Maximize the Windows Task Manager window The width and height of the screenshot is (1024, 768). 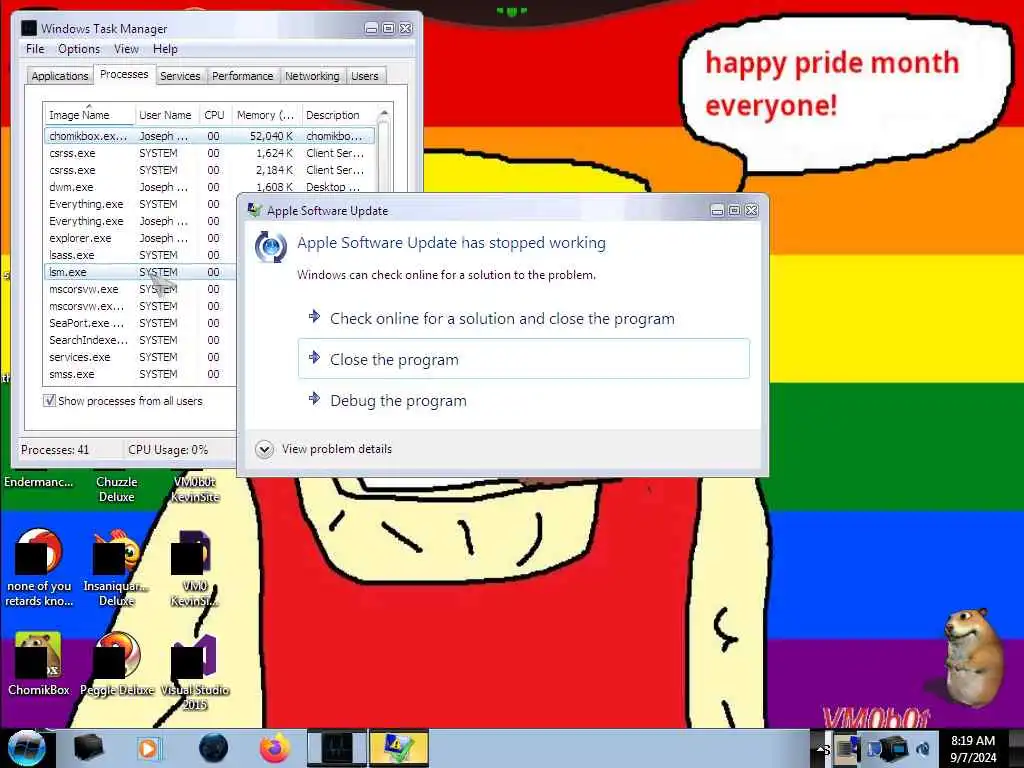click(389, 28)
